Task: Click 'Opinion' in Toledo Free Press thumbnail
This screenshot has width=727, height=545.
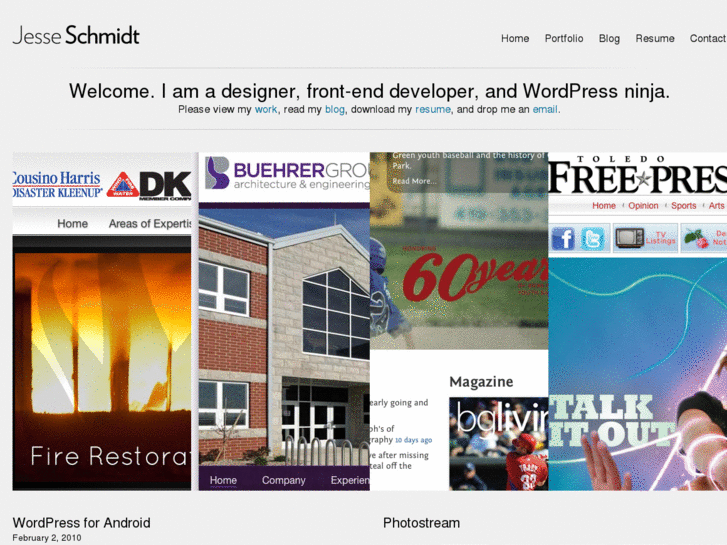Action: coord(643,205)
